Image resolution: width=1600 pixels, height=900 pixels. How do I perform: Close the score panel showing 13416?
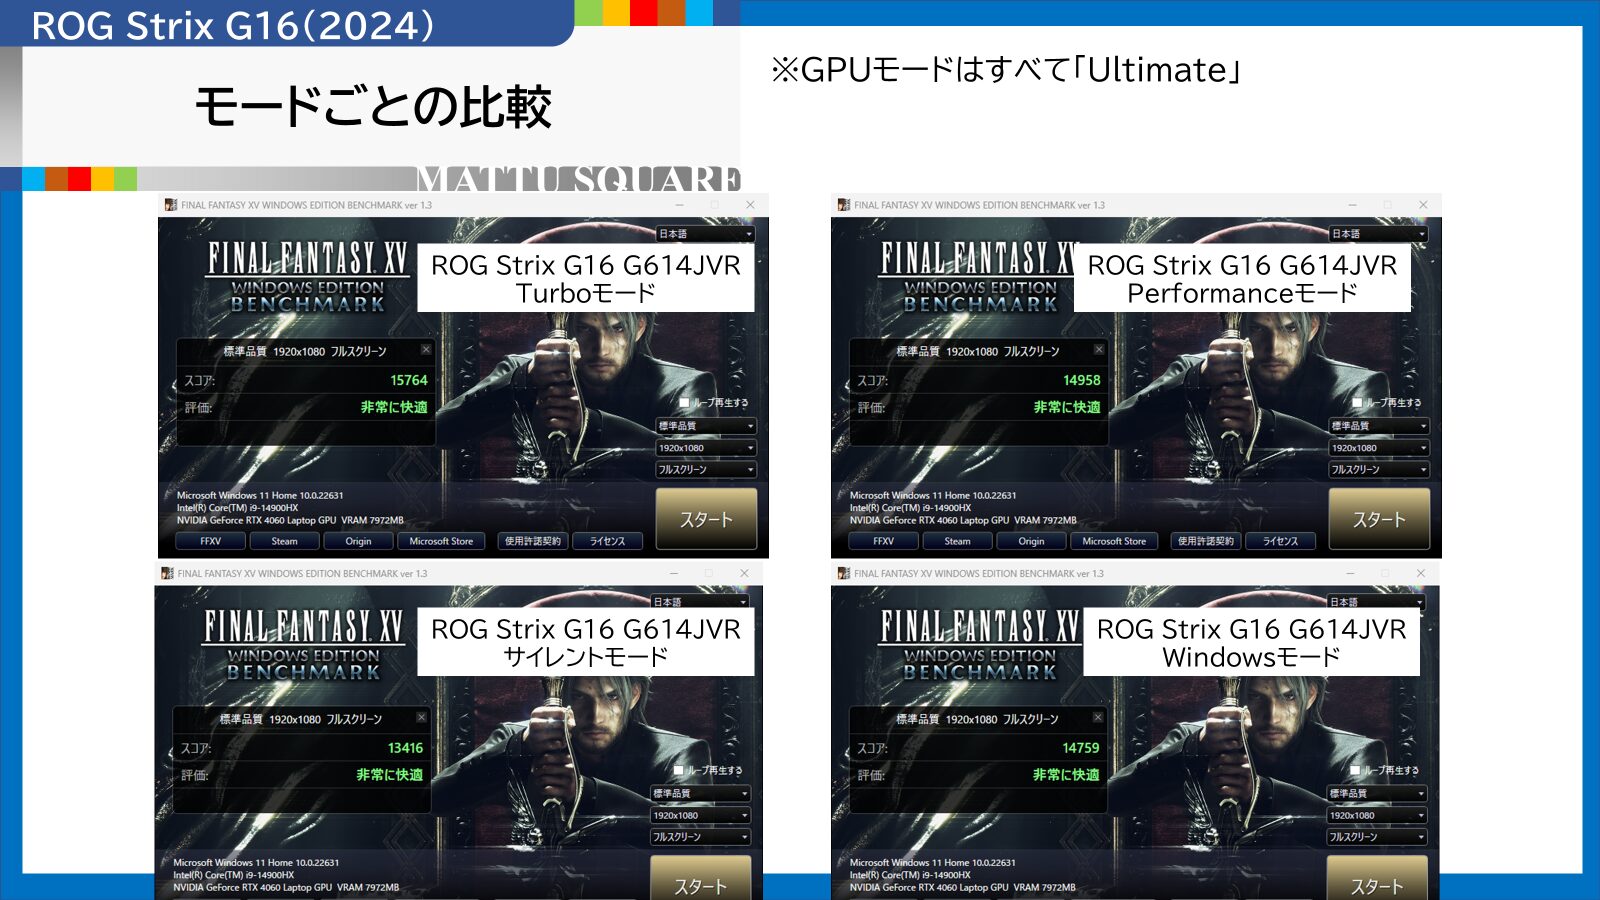click(x=422, y=717)
